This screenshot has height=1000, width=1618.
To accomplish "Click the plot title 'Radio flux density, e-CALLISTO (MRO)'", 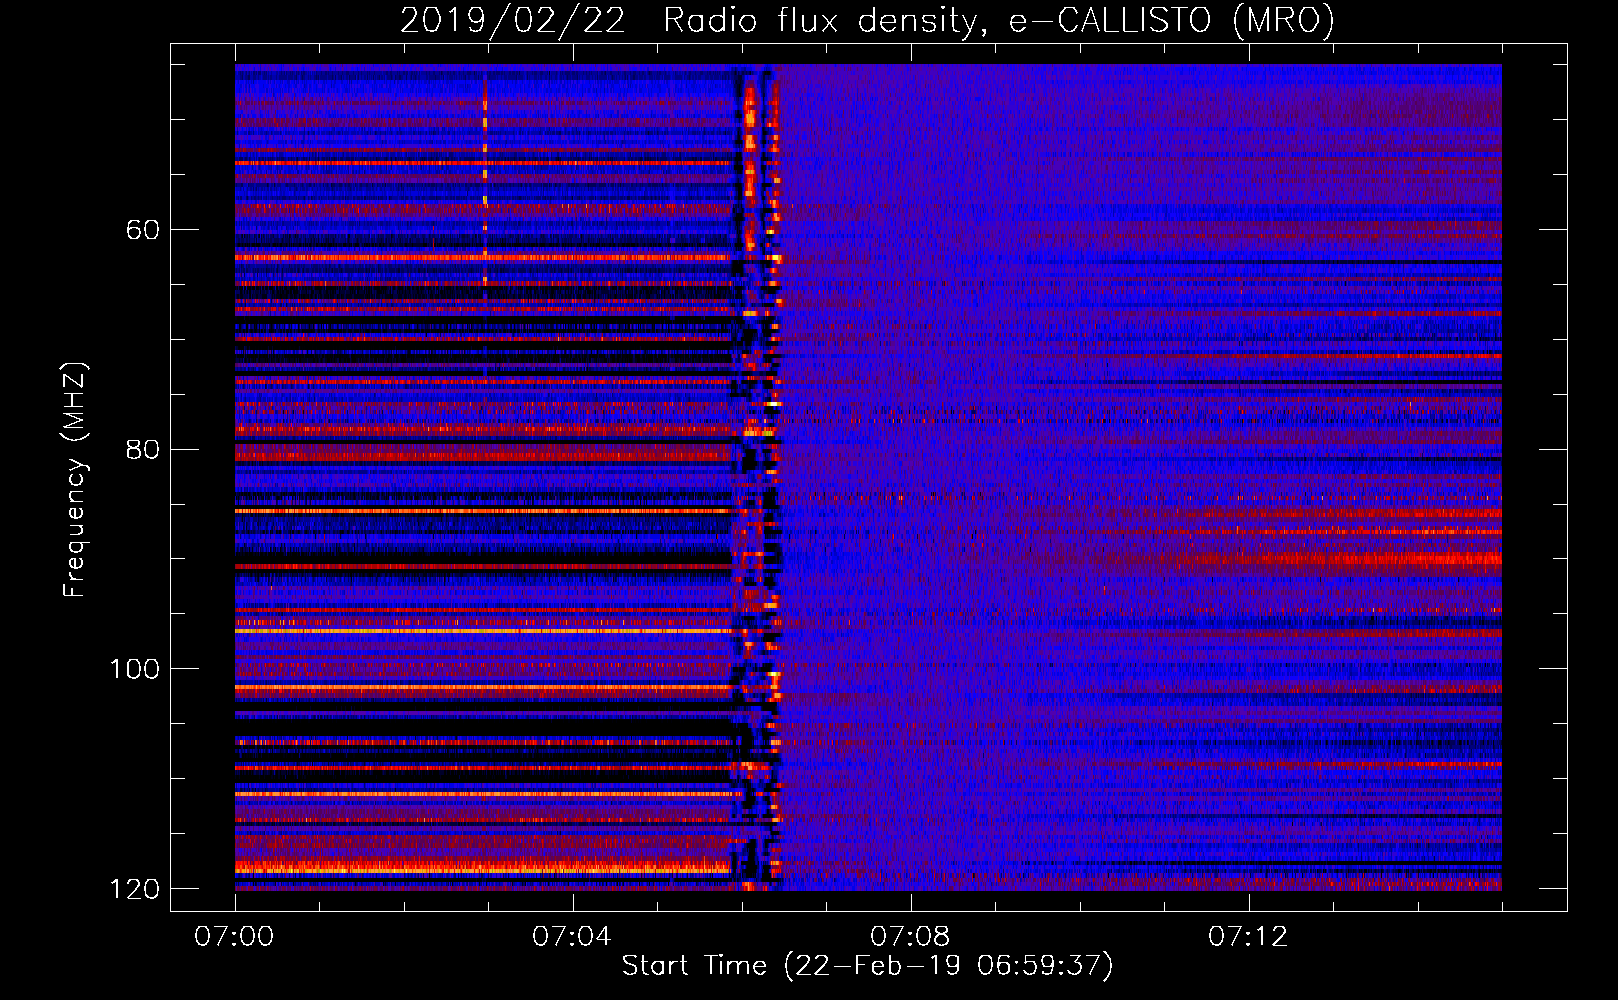I will [999, 20].
